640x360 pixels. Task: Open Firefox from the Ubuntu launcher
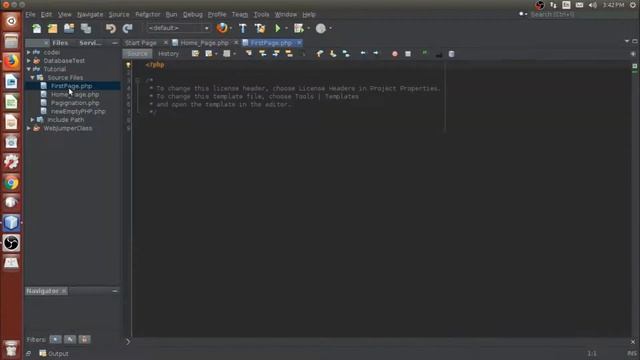[11, 62]
